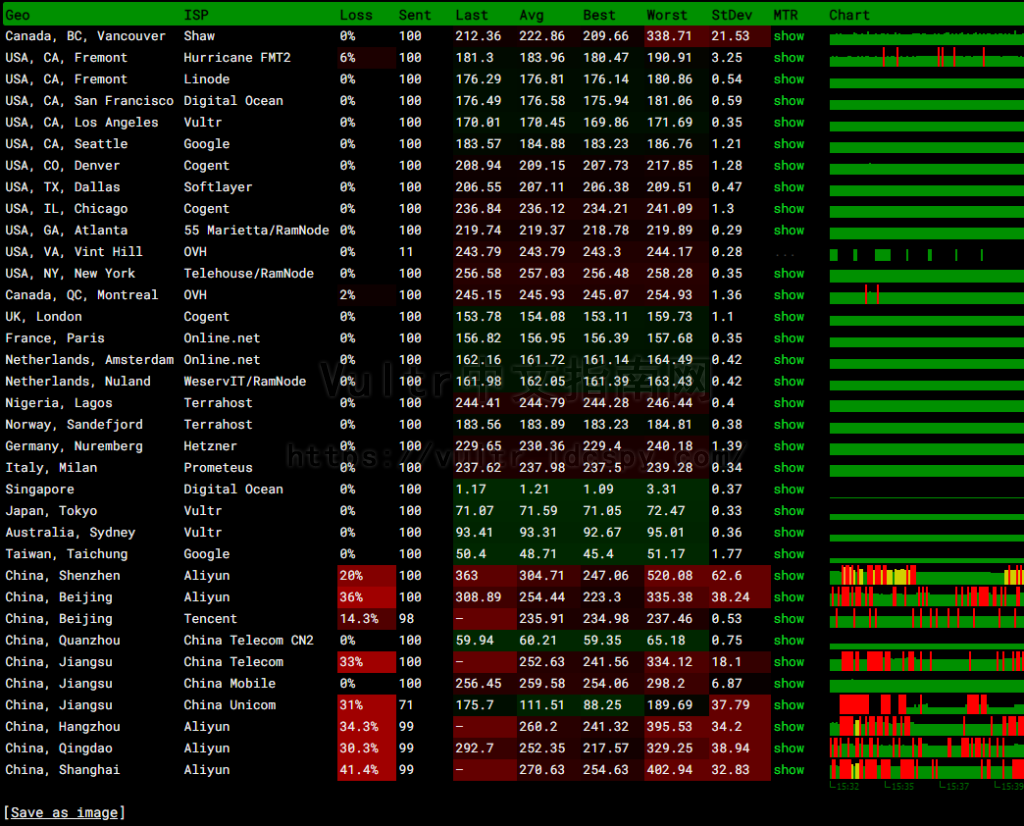Show MTR for Atlanta 55 Marietta/RamNode
Screen dimensions: 1024x826
click(x=788, y=230)
